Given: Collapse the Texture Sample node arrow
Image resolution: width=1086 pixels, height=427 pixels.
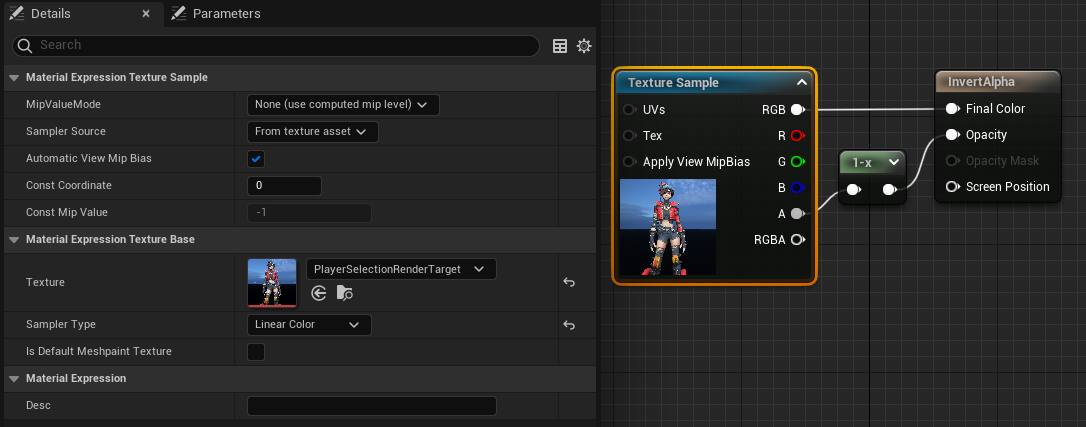Looking at the screenshot, I should [801, 83].
